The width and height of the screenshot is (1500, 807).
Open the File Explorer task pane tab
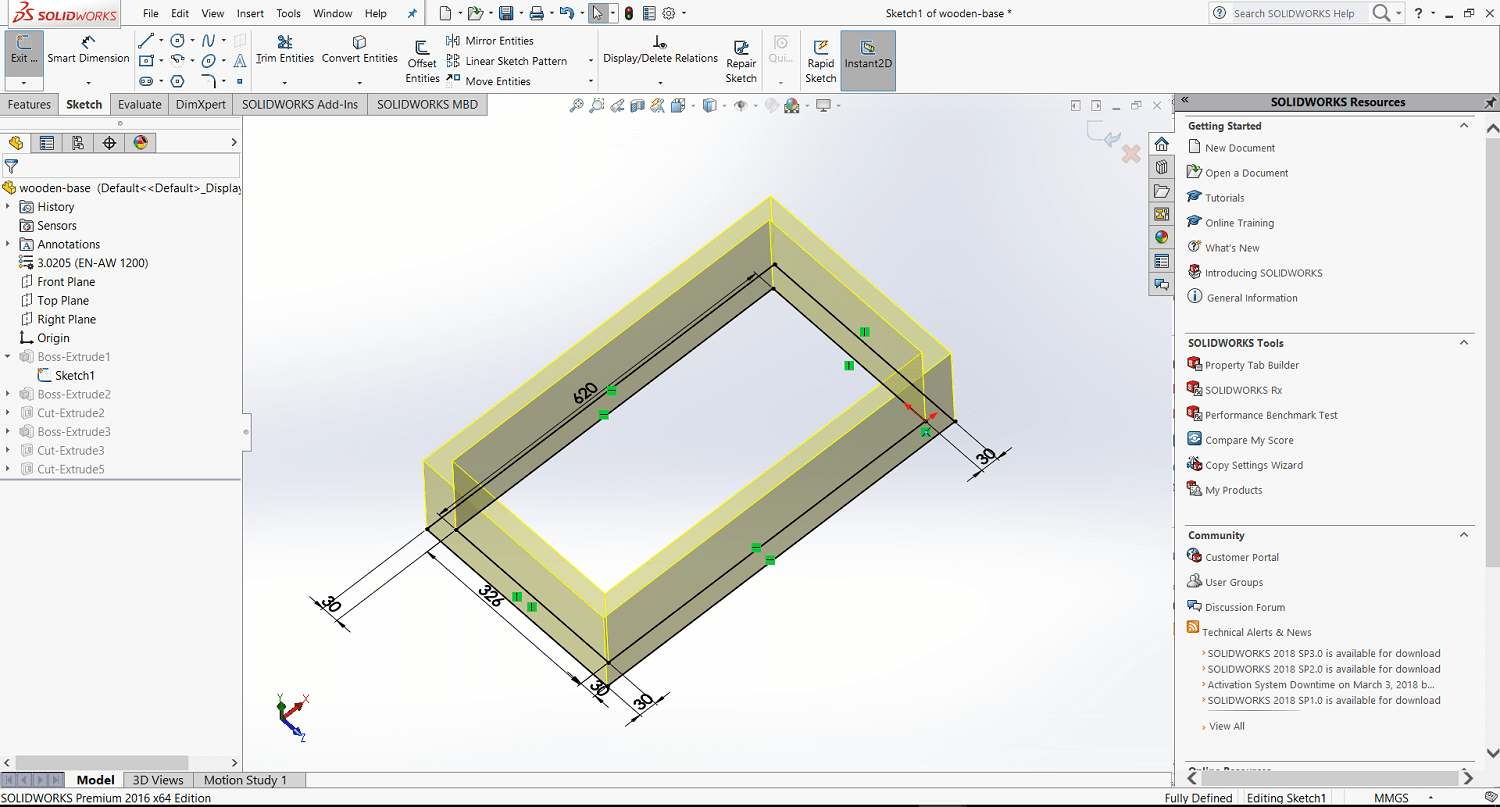(1161, 190)
